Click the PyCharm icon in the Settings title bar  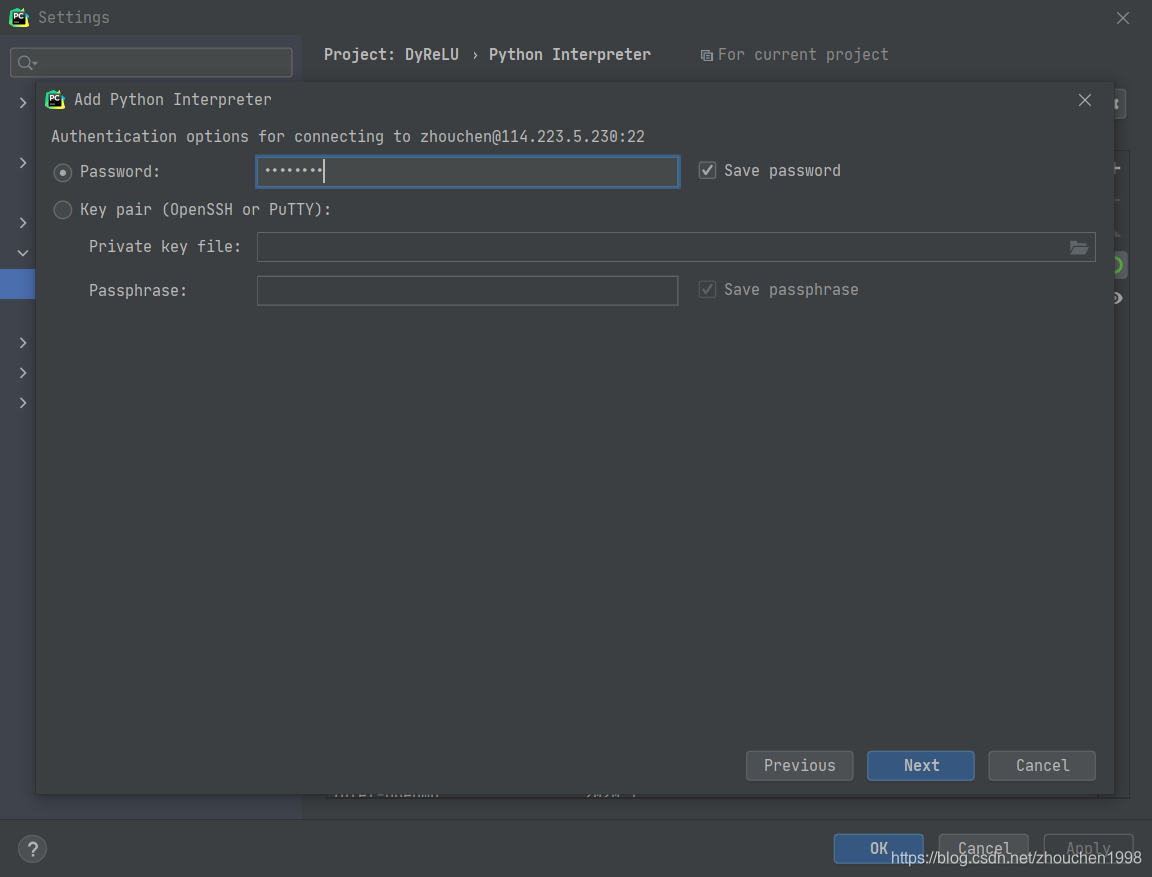click(x=19, y=17)
